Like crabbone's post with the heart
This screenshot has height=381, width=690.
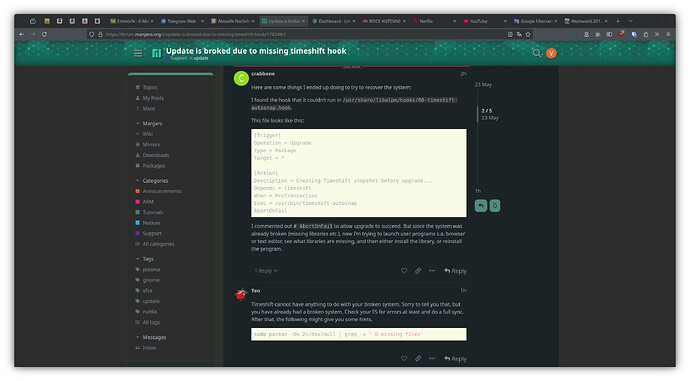click(404, 271)
